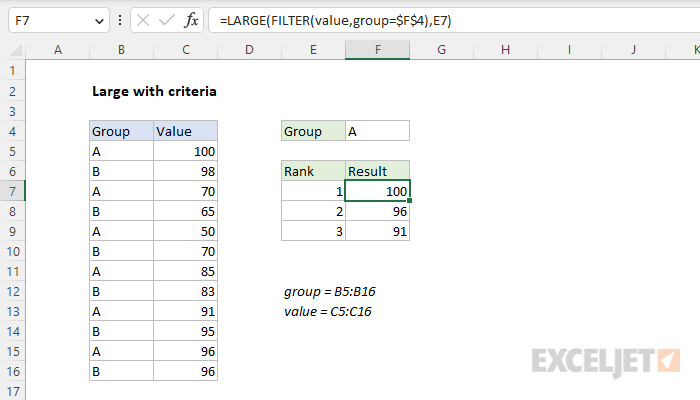Select column C header

coord(186,50)
